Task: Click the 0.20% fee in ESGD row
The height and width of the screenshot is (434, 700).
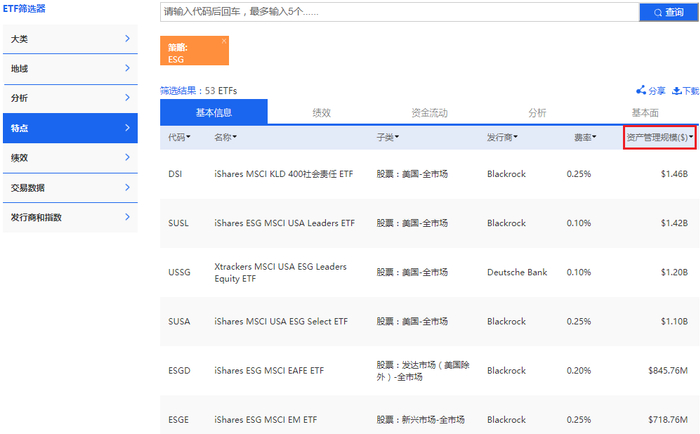Action: (x=579, y=370)
